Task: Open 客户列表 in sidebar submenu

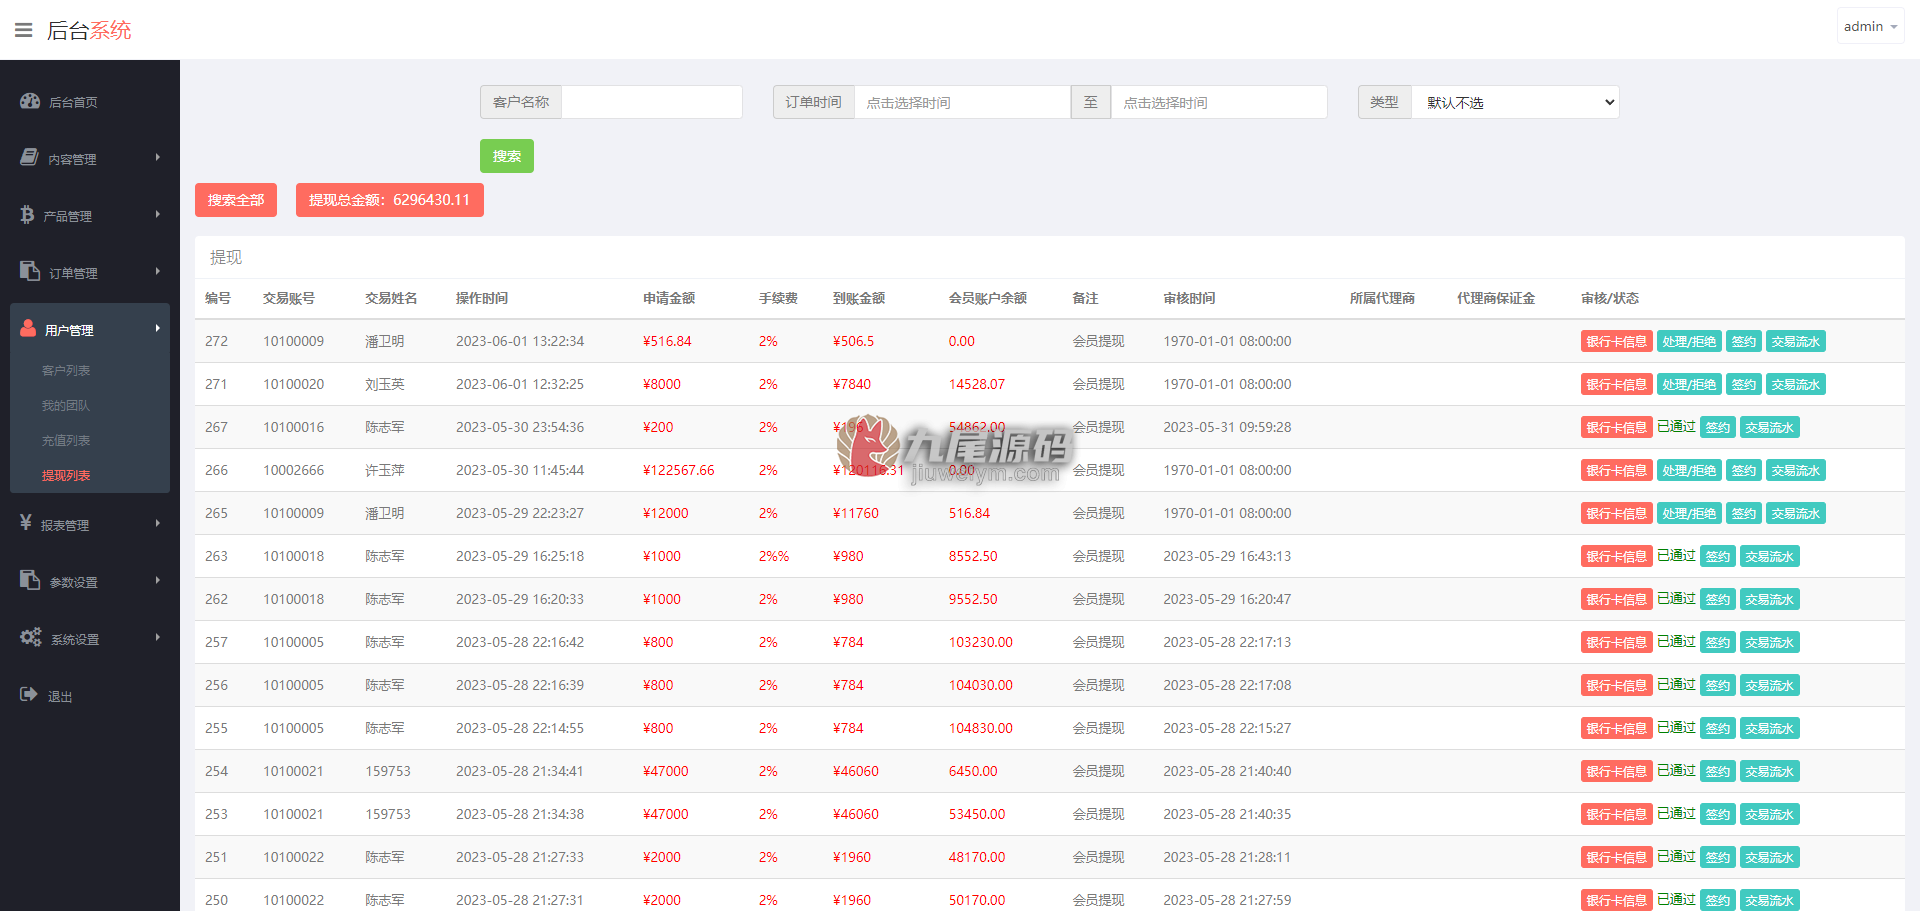Action: click(x=66, y=370)
